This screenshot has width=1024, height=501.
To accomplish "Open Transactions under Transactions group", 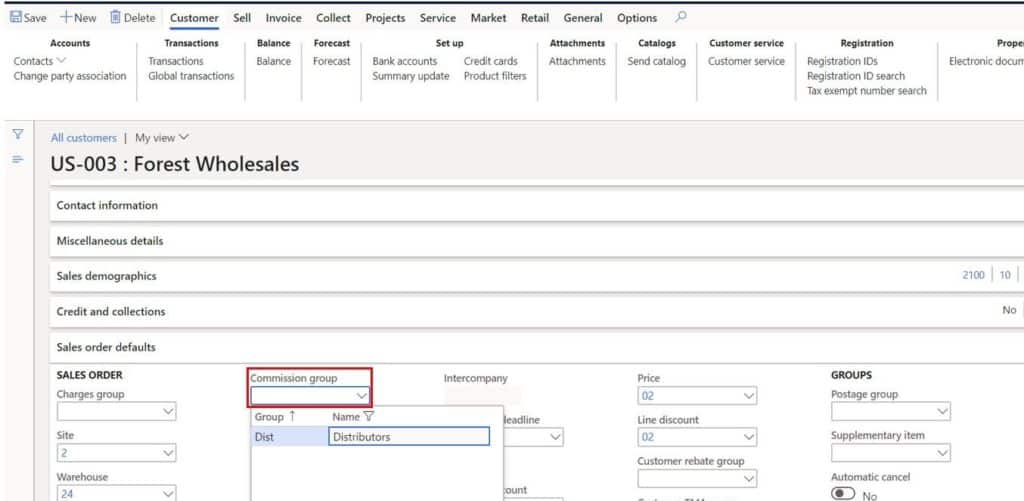I will [176, 61].
